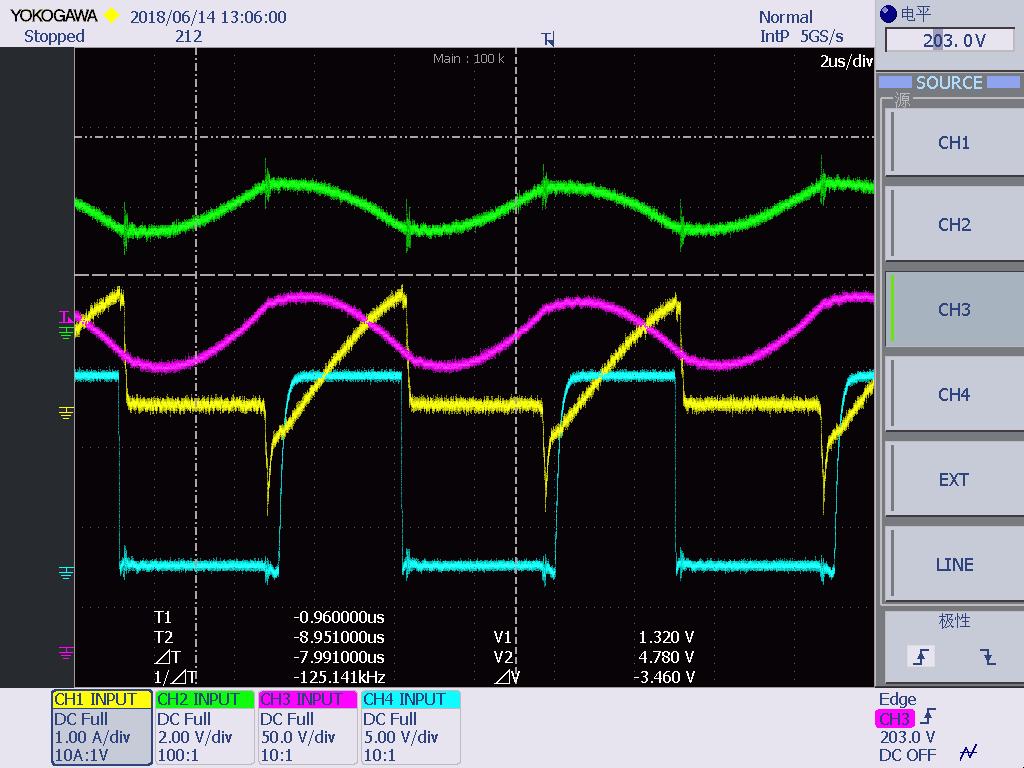Click the frequency readout -125.141kHz
1024x768 pixels.
(339, 677)
